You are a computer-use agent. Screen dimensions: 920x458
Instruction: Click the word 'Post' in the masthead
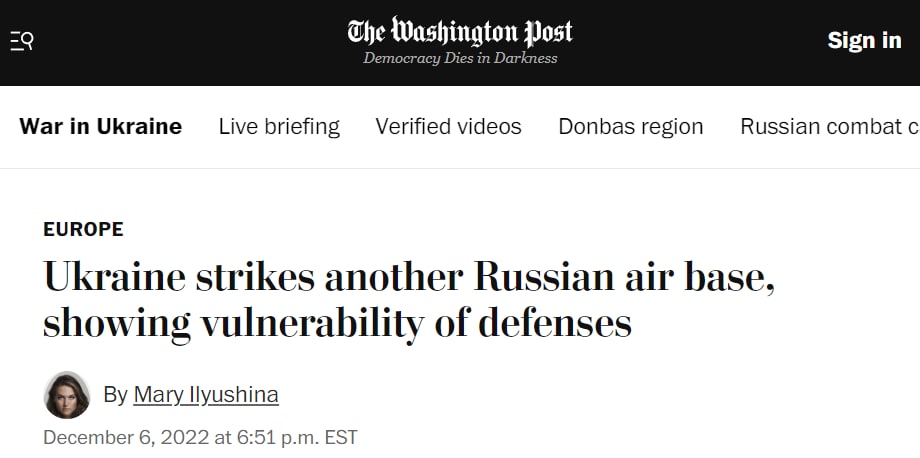point(549,32)
